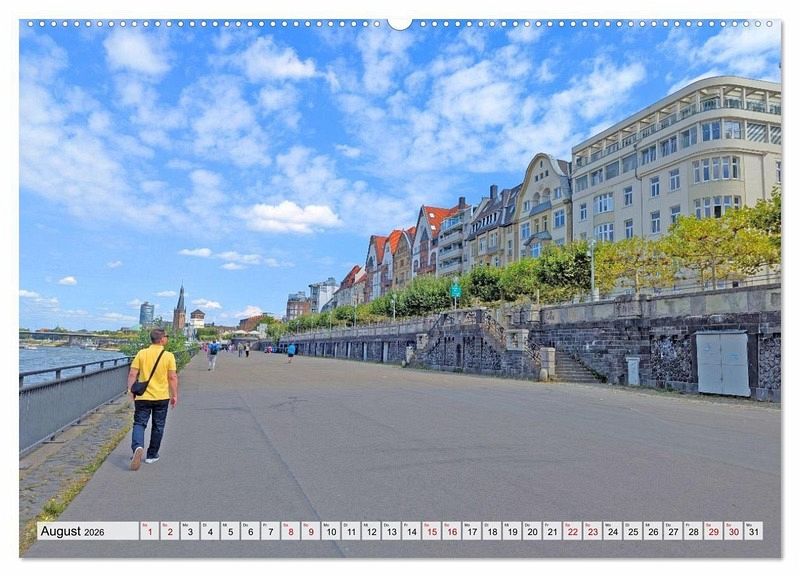Click the white double doors in wall

pos(722,363)
